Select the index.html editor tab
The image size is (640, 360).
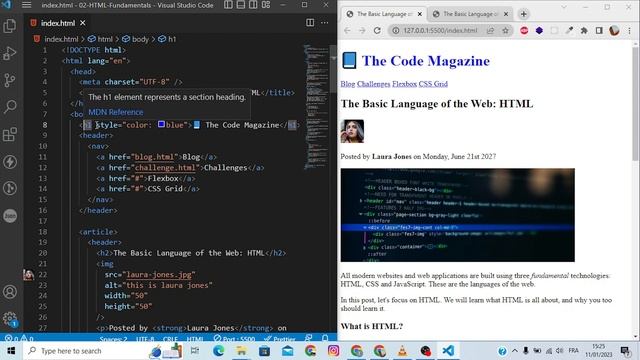point(58,23)
